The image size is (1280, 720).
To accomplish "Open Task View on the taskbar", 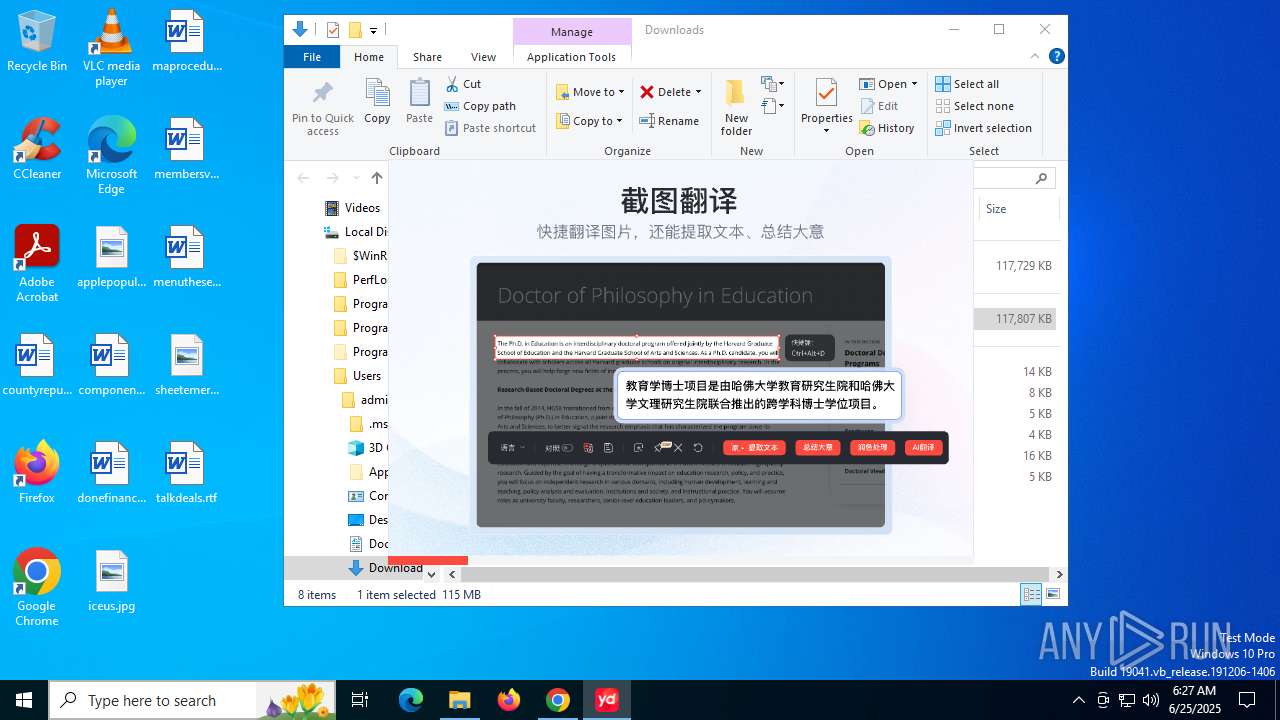I will pyautogui.click(x=360, y=700).
